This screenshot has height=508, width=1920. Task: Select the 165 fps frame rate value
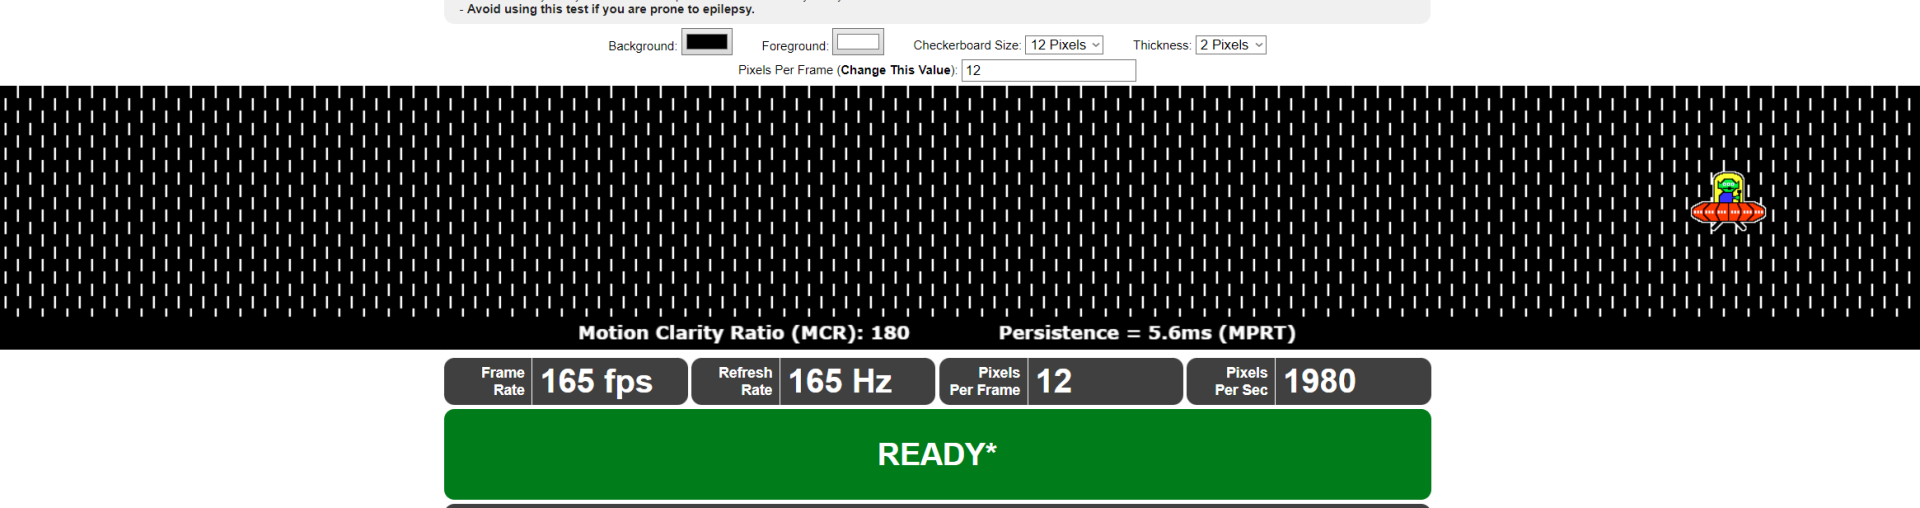coord(596,381)
